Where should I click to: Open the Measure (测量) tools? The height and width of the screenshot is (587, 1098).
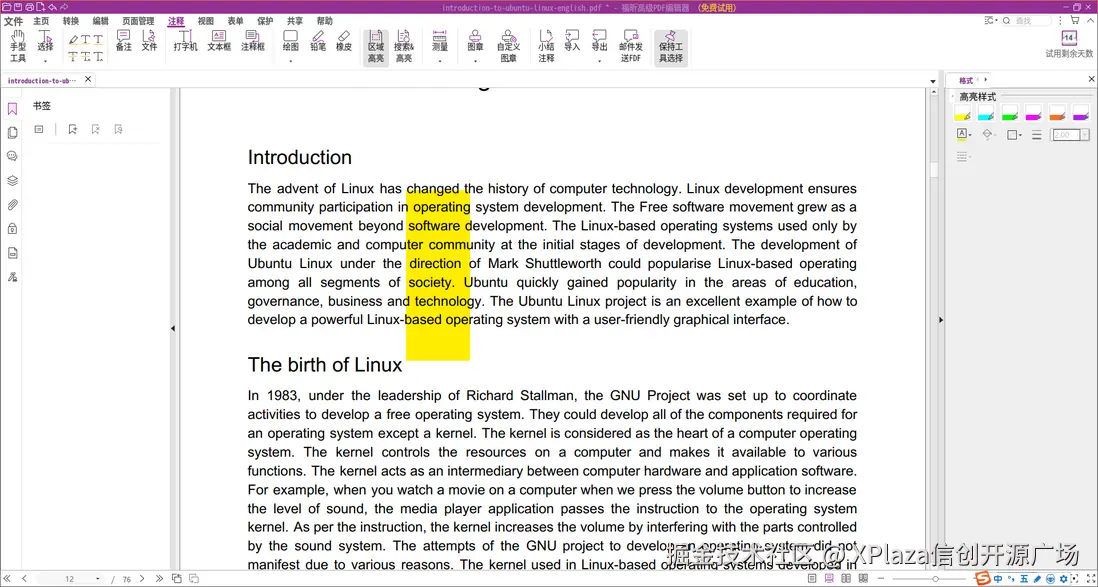point(440,41)
